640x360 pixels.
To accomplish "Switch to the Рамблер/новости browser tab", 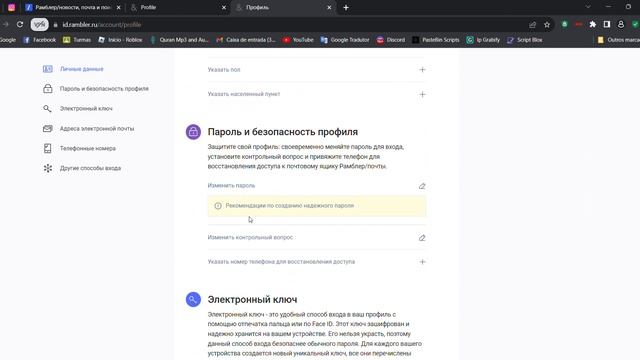I will [73, 7].
